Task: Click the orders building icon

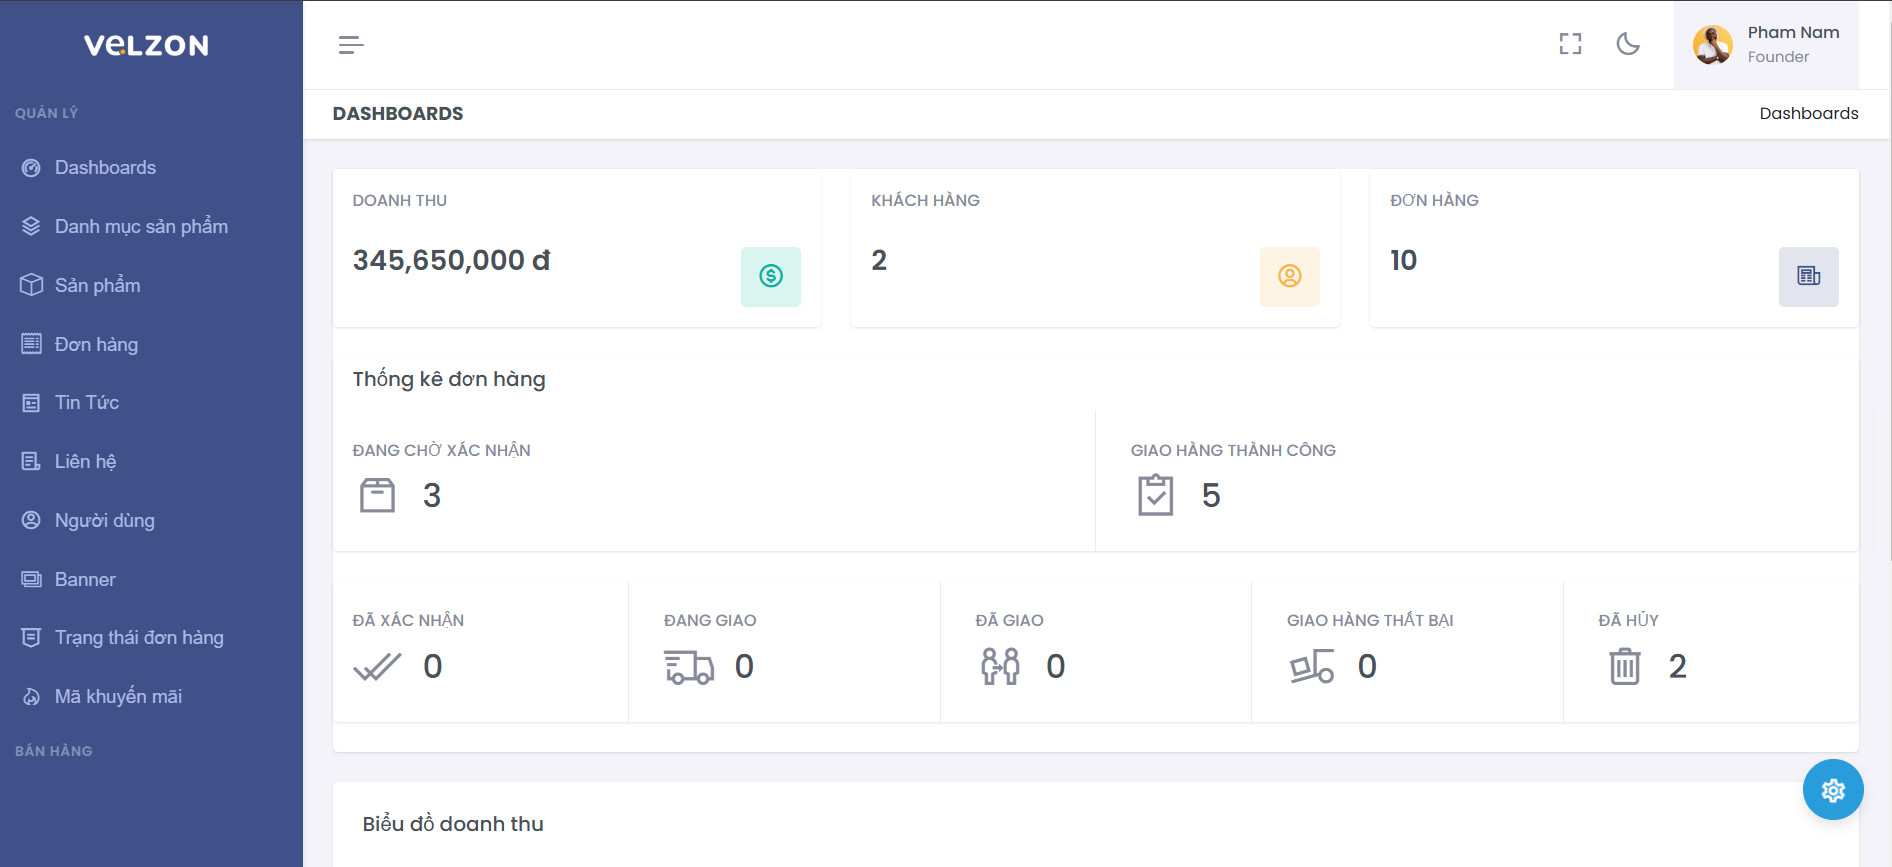Action: [1808, 276]
